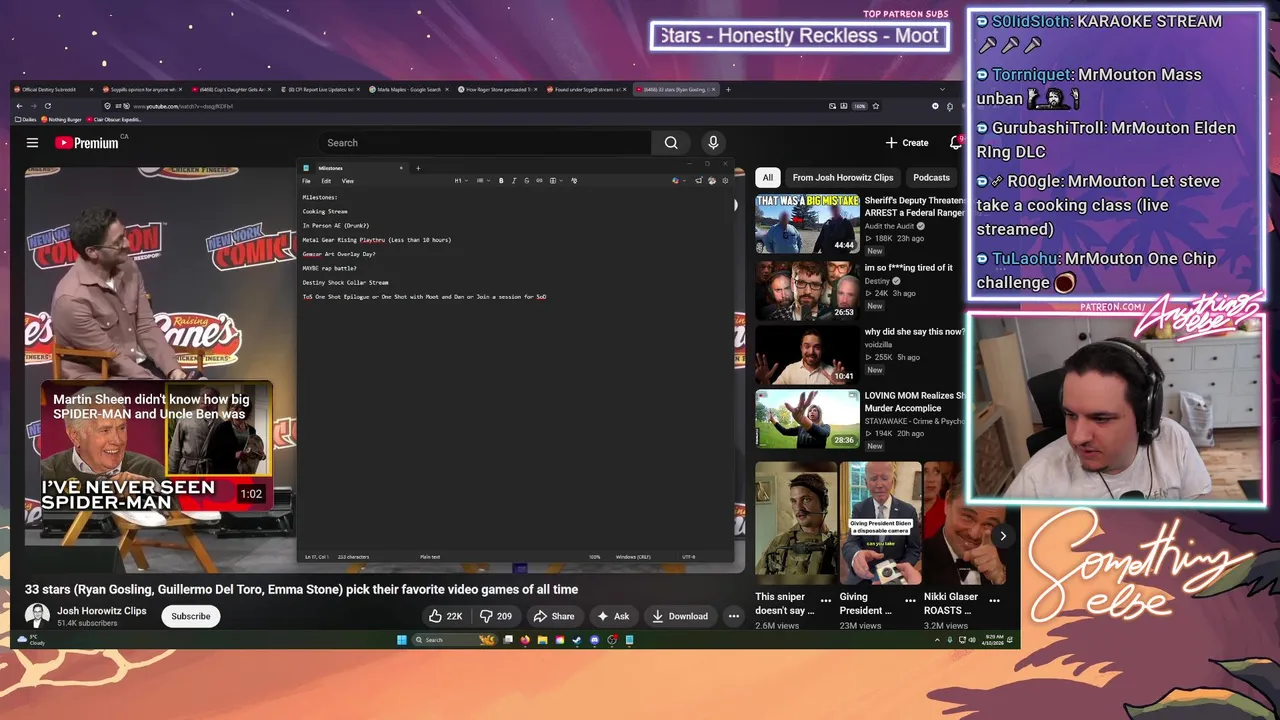Open Notepad Edit menu
This screenshot has width=1280, height=720.
pos(326,181)
